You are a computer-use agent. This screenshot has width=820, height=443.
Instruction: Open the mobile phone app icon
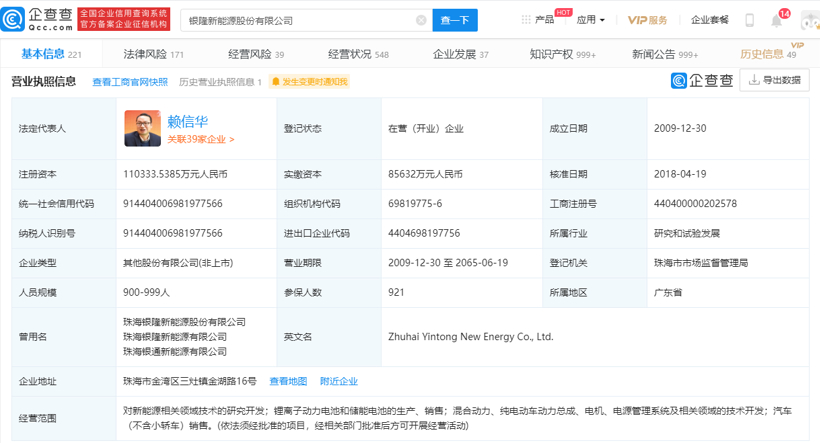(749, 20)
